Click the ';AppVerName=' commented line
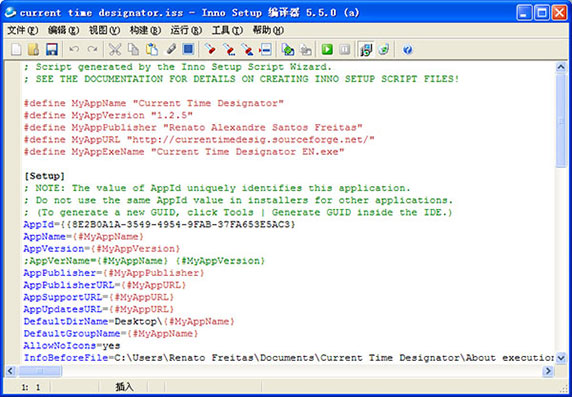Viewport: 572px width, 397px height. (144, 261)
